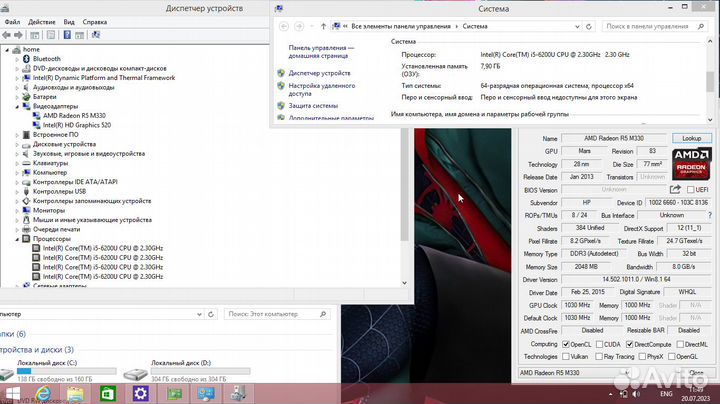Click Scan for hardware changes toolbar icon
The width and height of the screenshot is (720, 404).
point(96,35)
